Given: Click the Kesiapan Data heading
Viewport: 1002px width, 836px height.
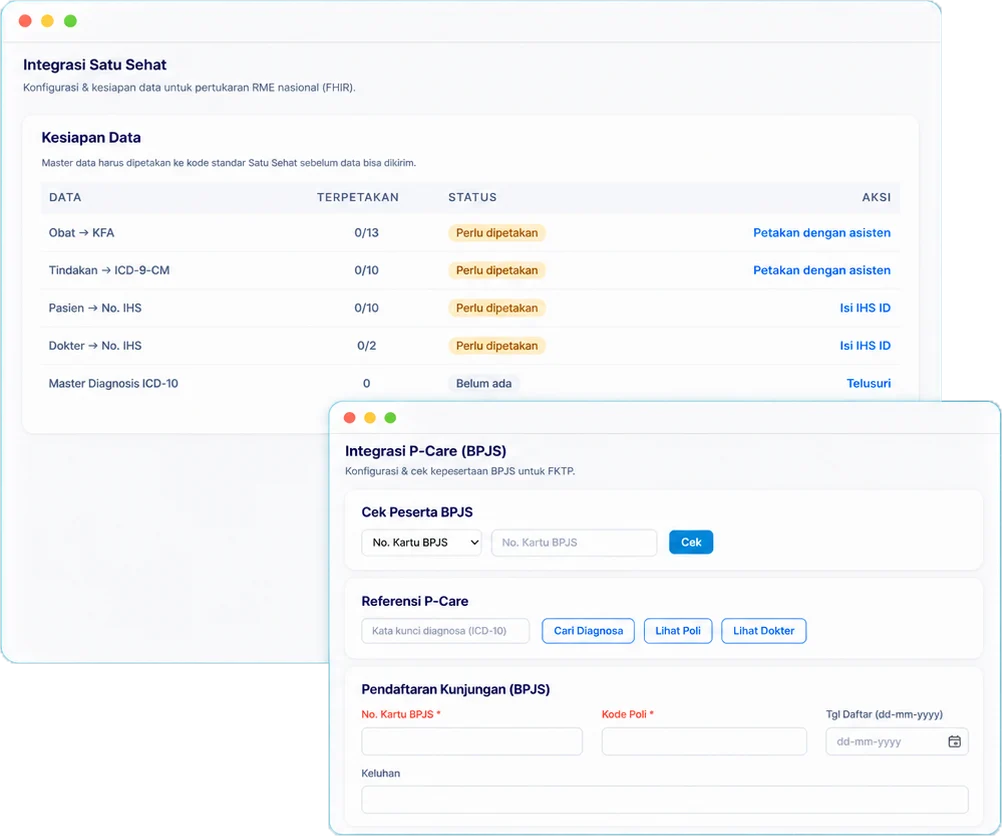Looking at the screenshot, I should (91, 137).
